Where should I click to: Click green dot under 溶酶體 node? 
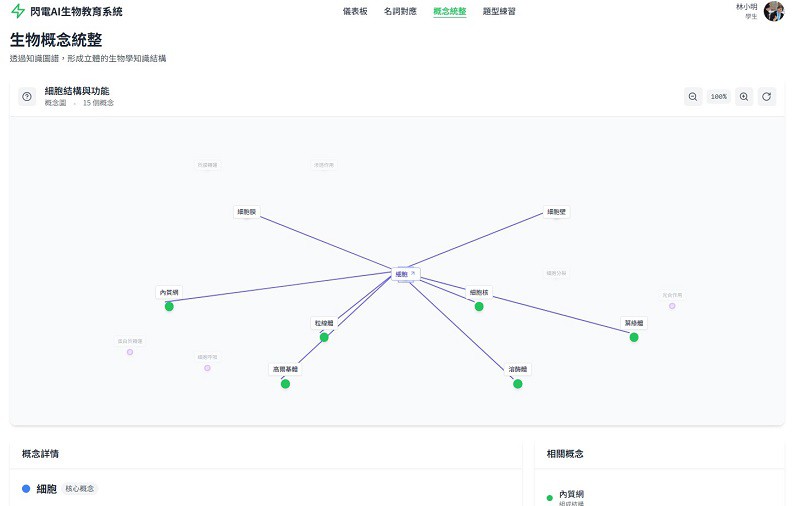point(518,384)
